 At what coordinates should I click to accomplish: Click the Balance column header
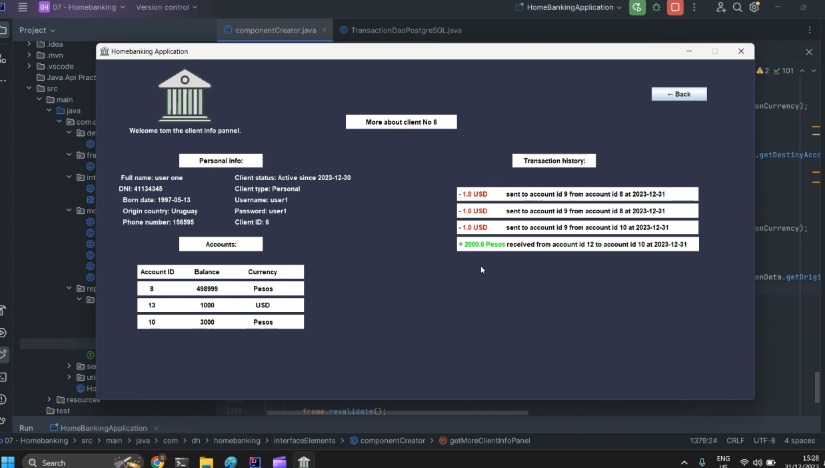coord(207,272)
